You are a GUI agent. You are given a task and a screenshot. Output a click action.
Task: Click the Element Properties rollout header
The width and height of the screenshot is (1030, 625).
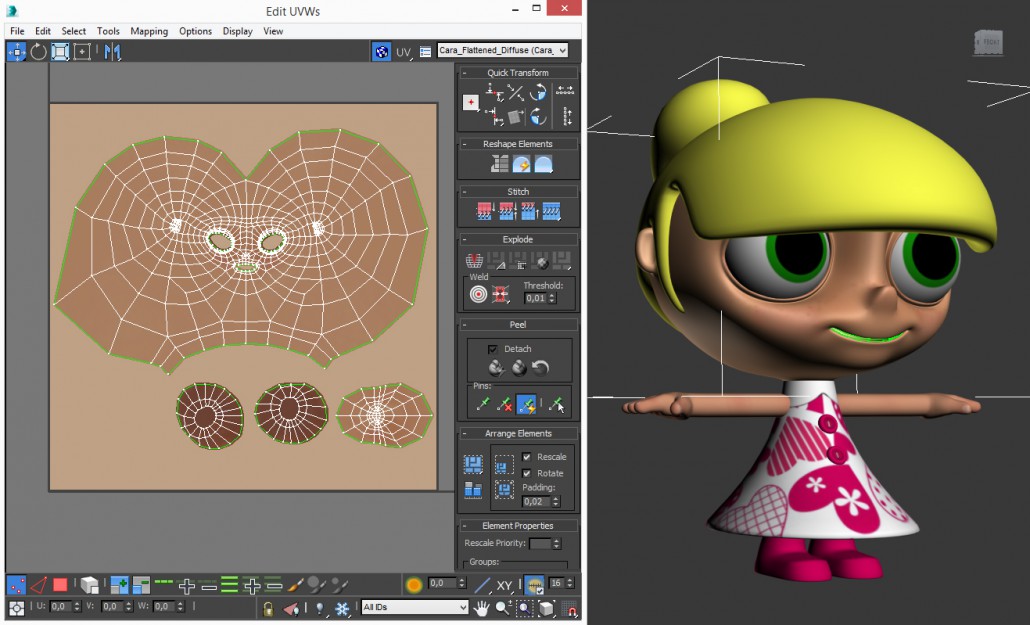[x=518, y=525]
